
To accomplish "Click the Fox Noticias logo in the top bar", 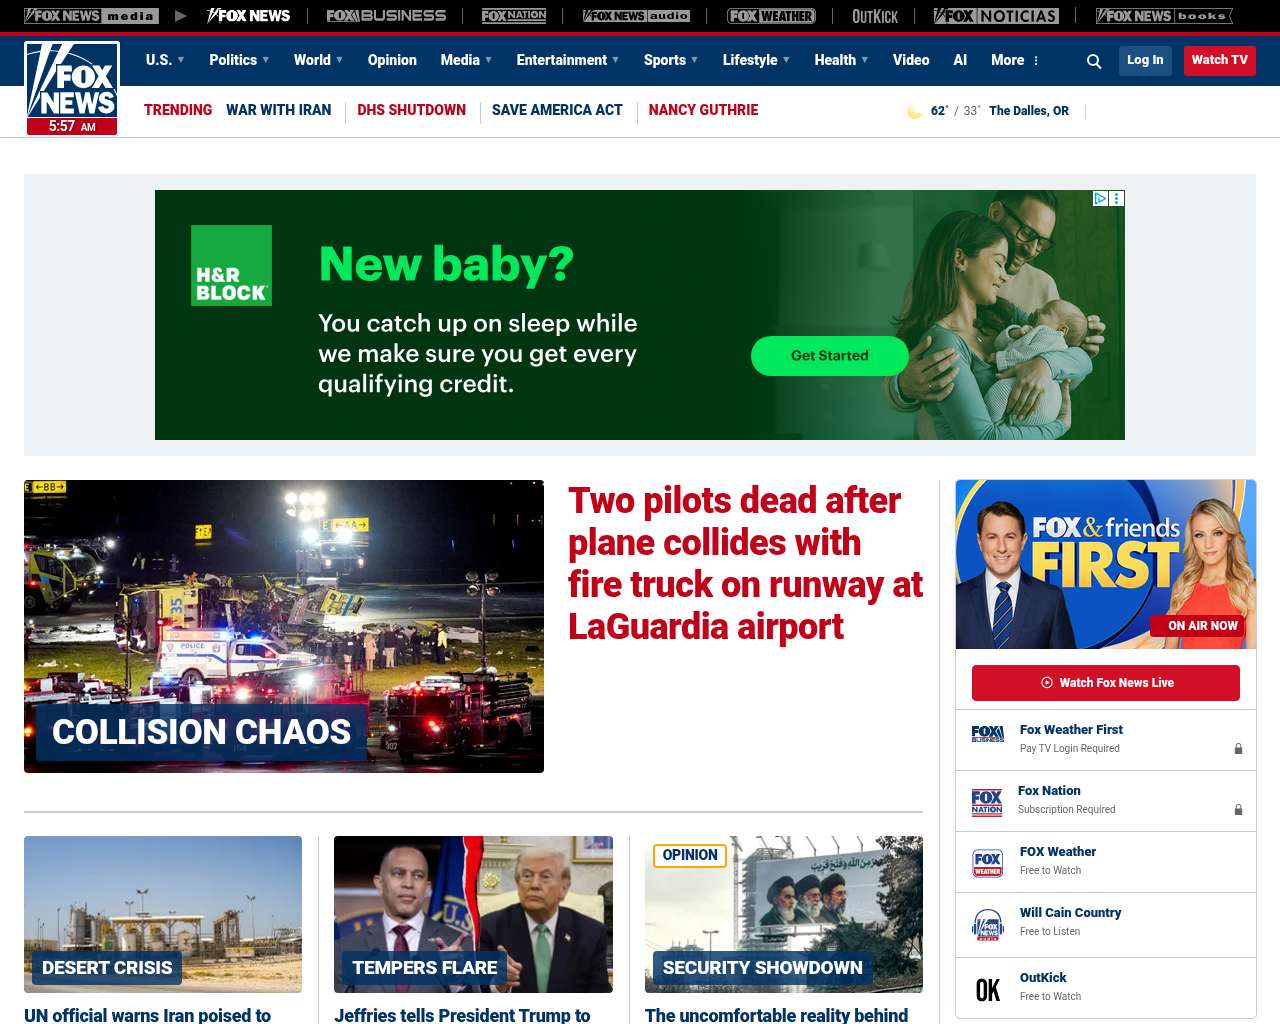I will [996, 16].
